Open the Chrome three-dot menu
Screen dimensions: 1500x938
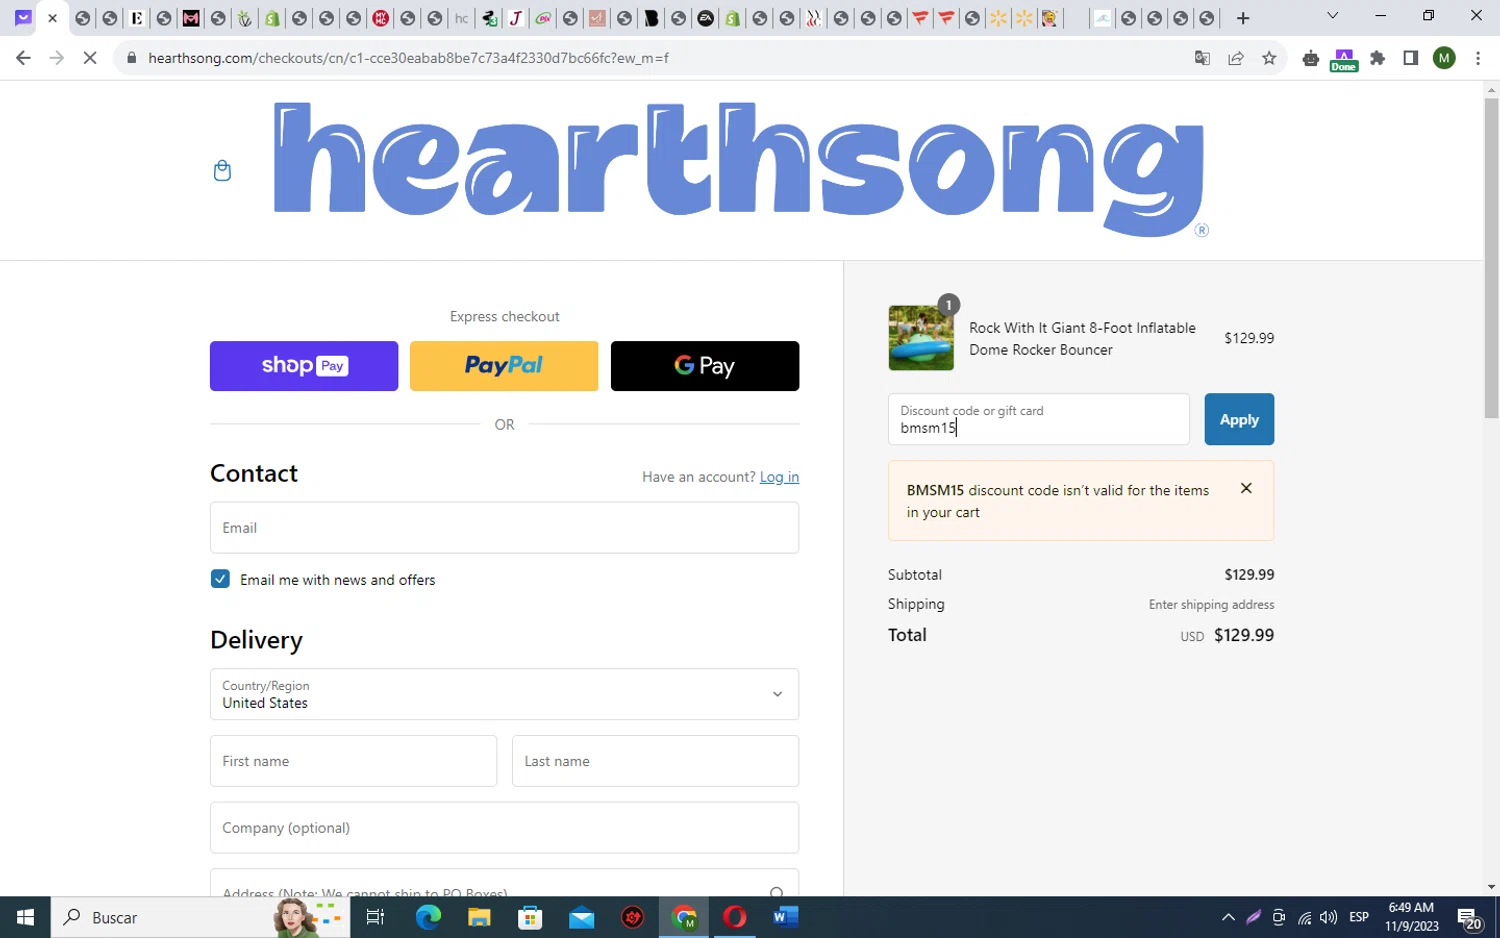(x=1478, y=58)
